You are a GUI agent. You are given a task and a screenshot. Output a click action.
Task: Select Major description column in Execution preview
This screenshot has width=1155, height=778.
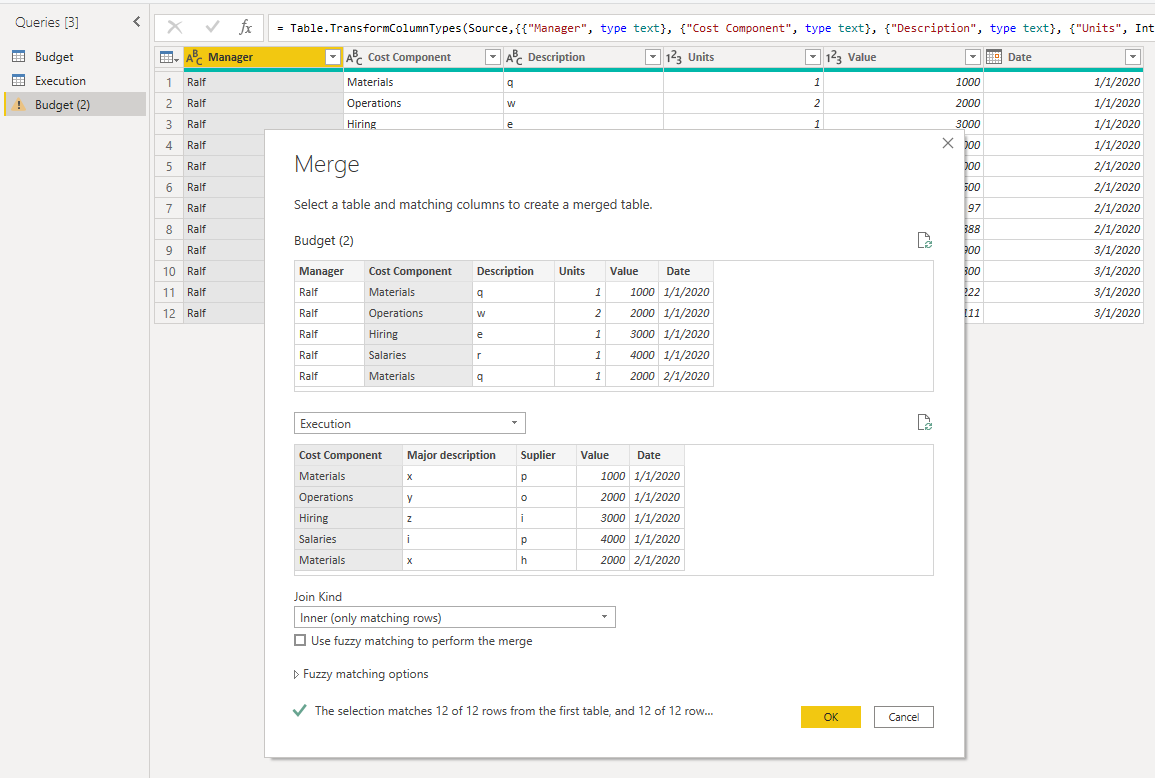tap(460, 455)
